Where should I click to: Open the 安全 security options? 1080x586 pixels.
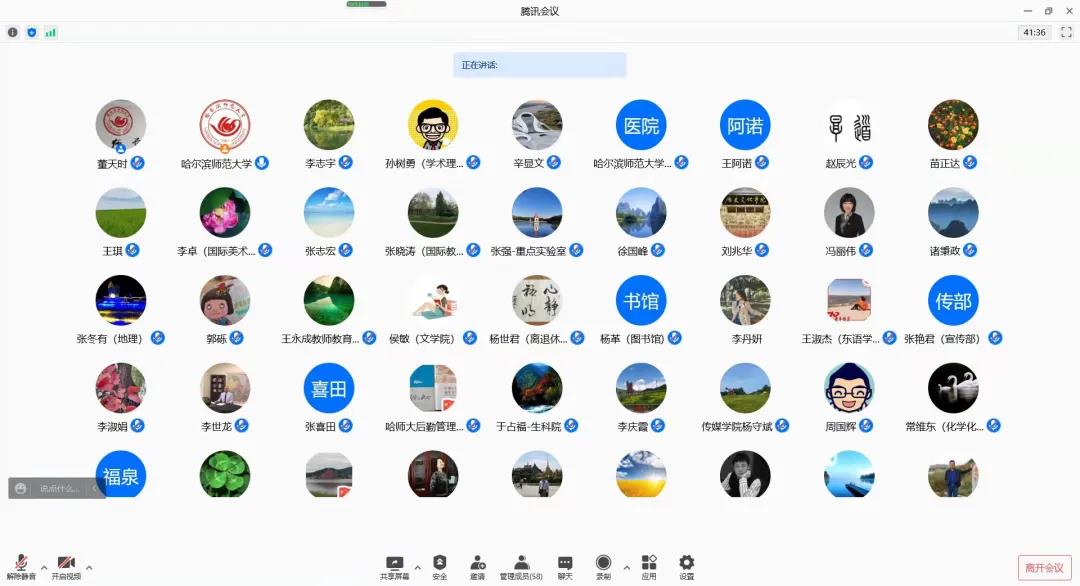440,566
